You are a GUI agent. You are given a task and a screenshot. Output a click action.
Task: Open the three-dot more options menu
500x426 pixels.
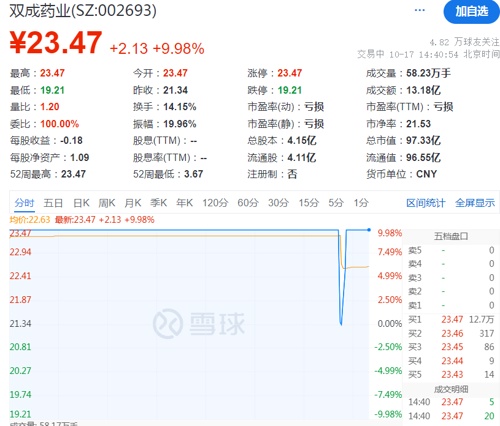[x=419, y=10]
